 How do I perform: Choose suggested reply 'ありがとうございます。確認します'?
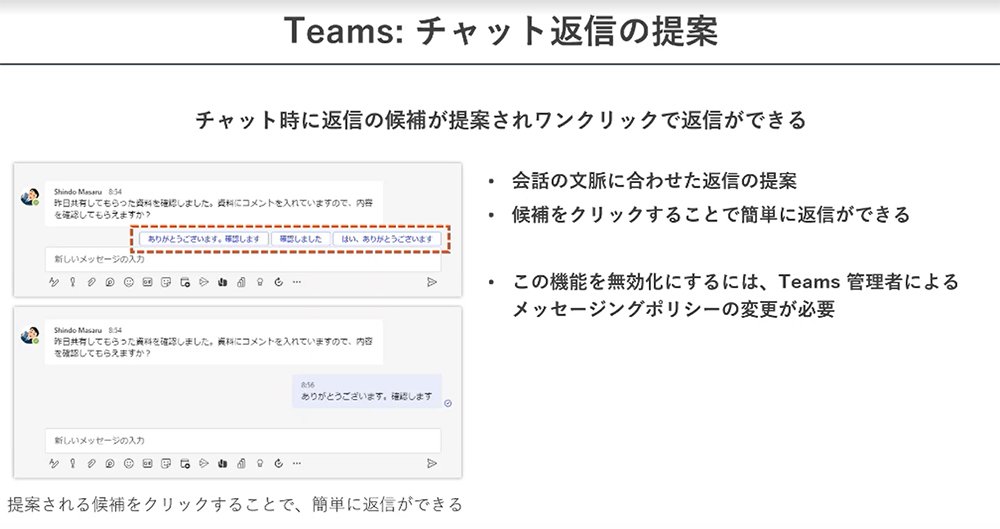click(203, 239)
